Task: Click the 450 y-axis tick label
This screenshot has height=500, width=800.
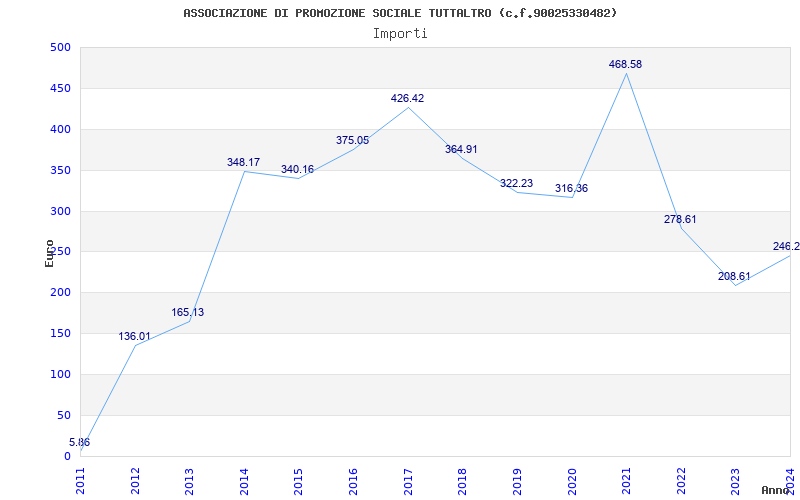Action: point(60,89)
